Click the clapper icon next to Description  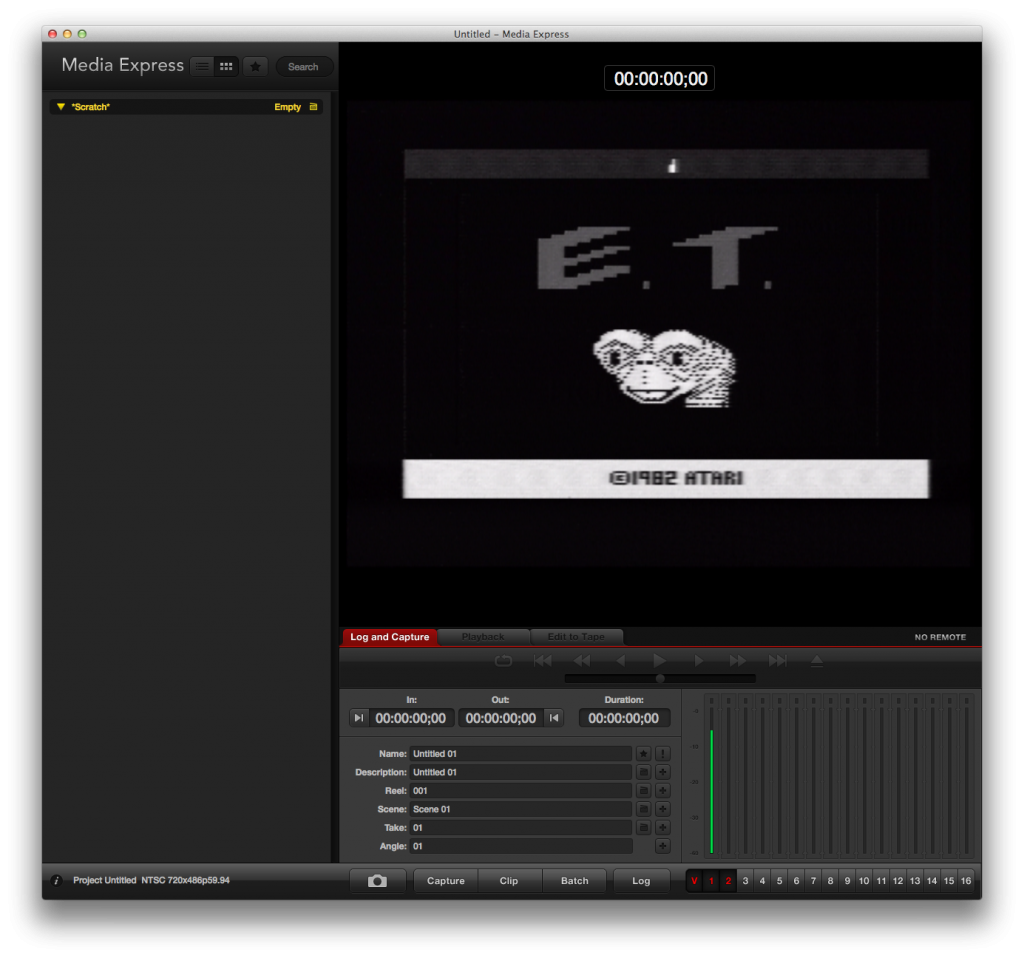click(x=643, y=772)
